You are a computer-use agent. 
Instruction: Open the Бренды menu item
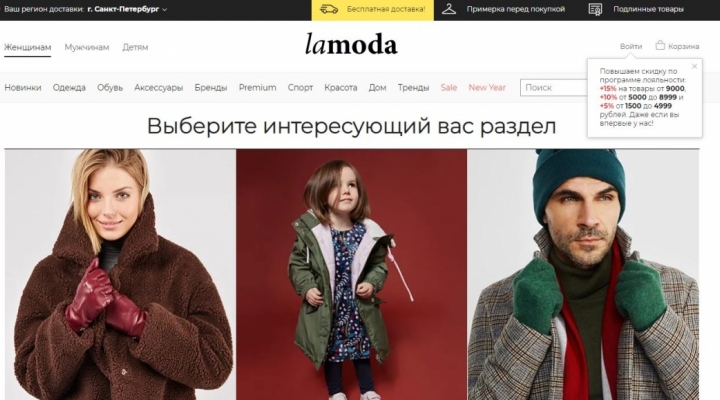pyautogui.click(x=211, y=87)
